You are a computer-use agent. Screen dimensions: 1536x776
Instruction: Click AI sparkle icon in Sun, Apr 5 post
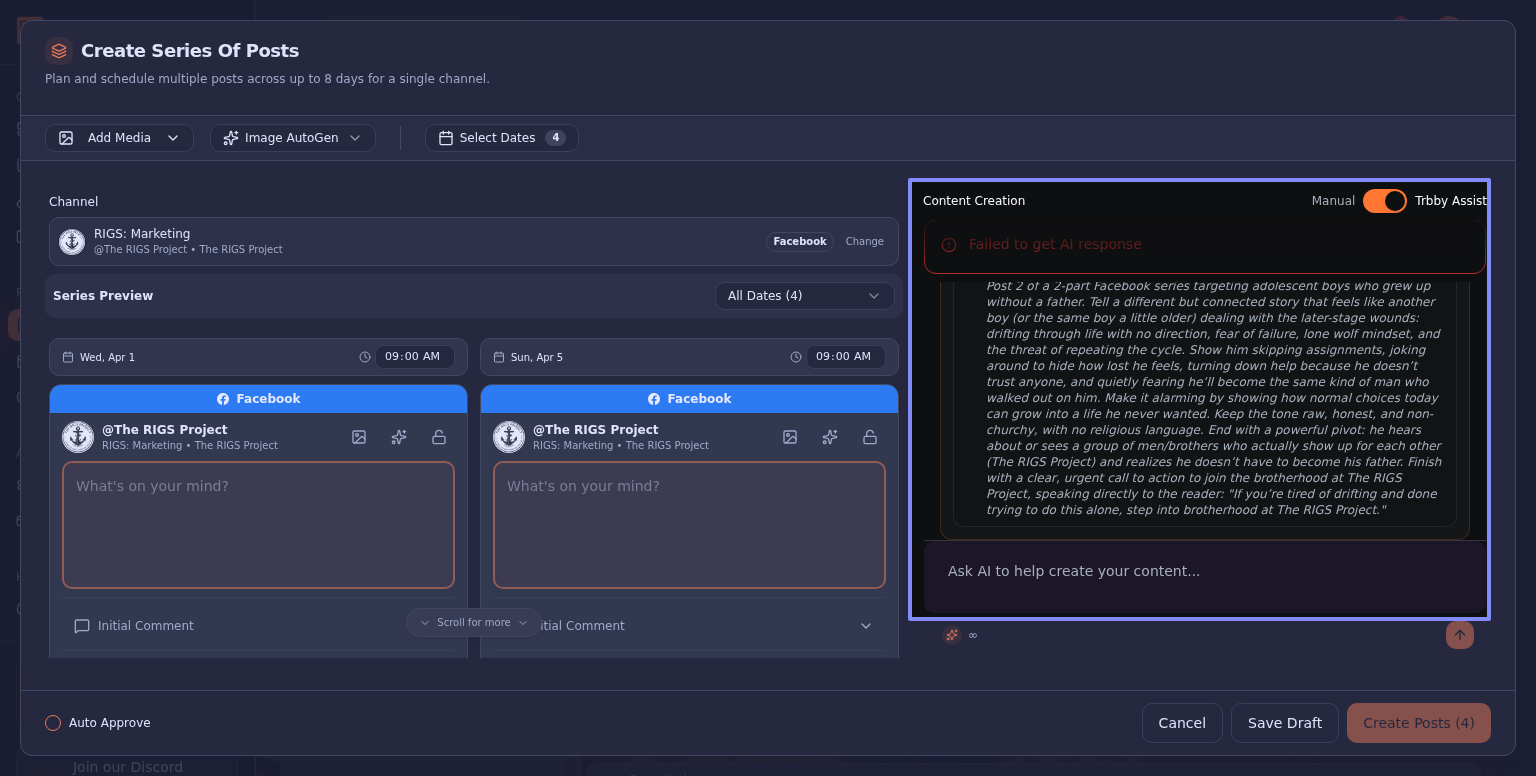tap(830, 437)
